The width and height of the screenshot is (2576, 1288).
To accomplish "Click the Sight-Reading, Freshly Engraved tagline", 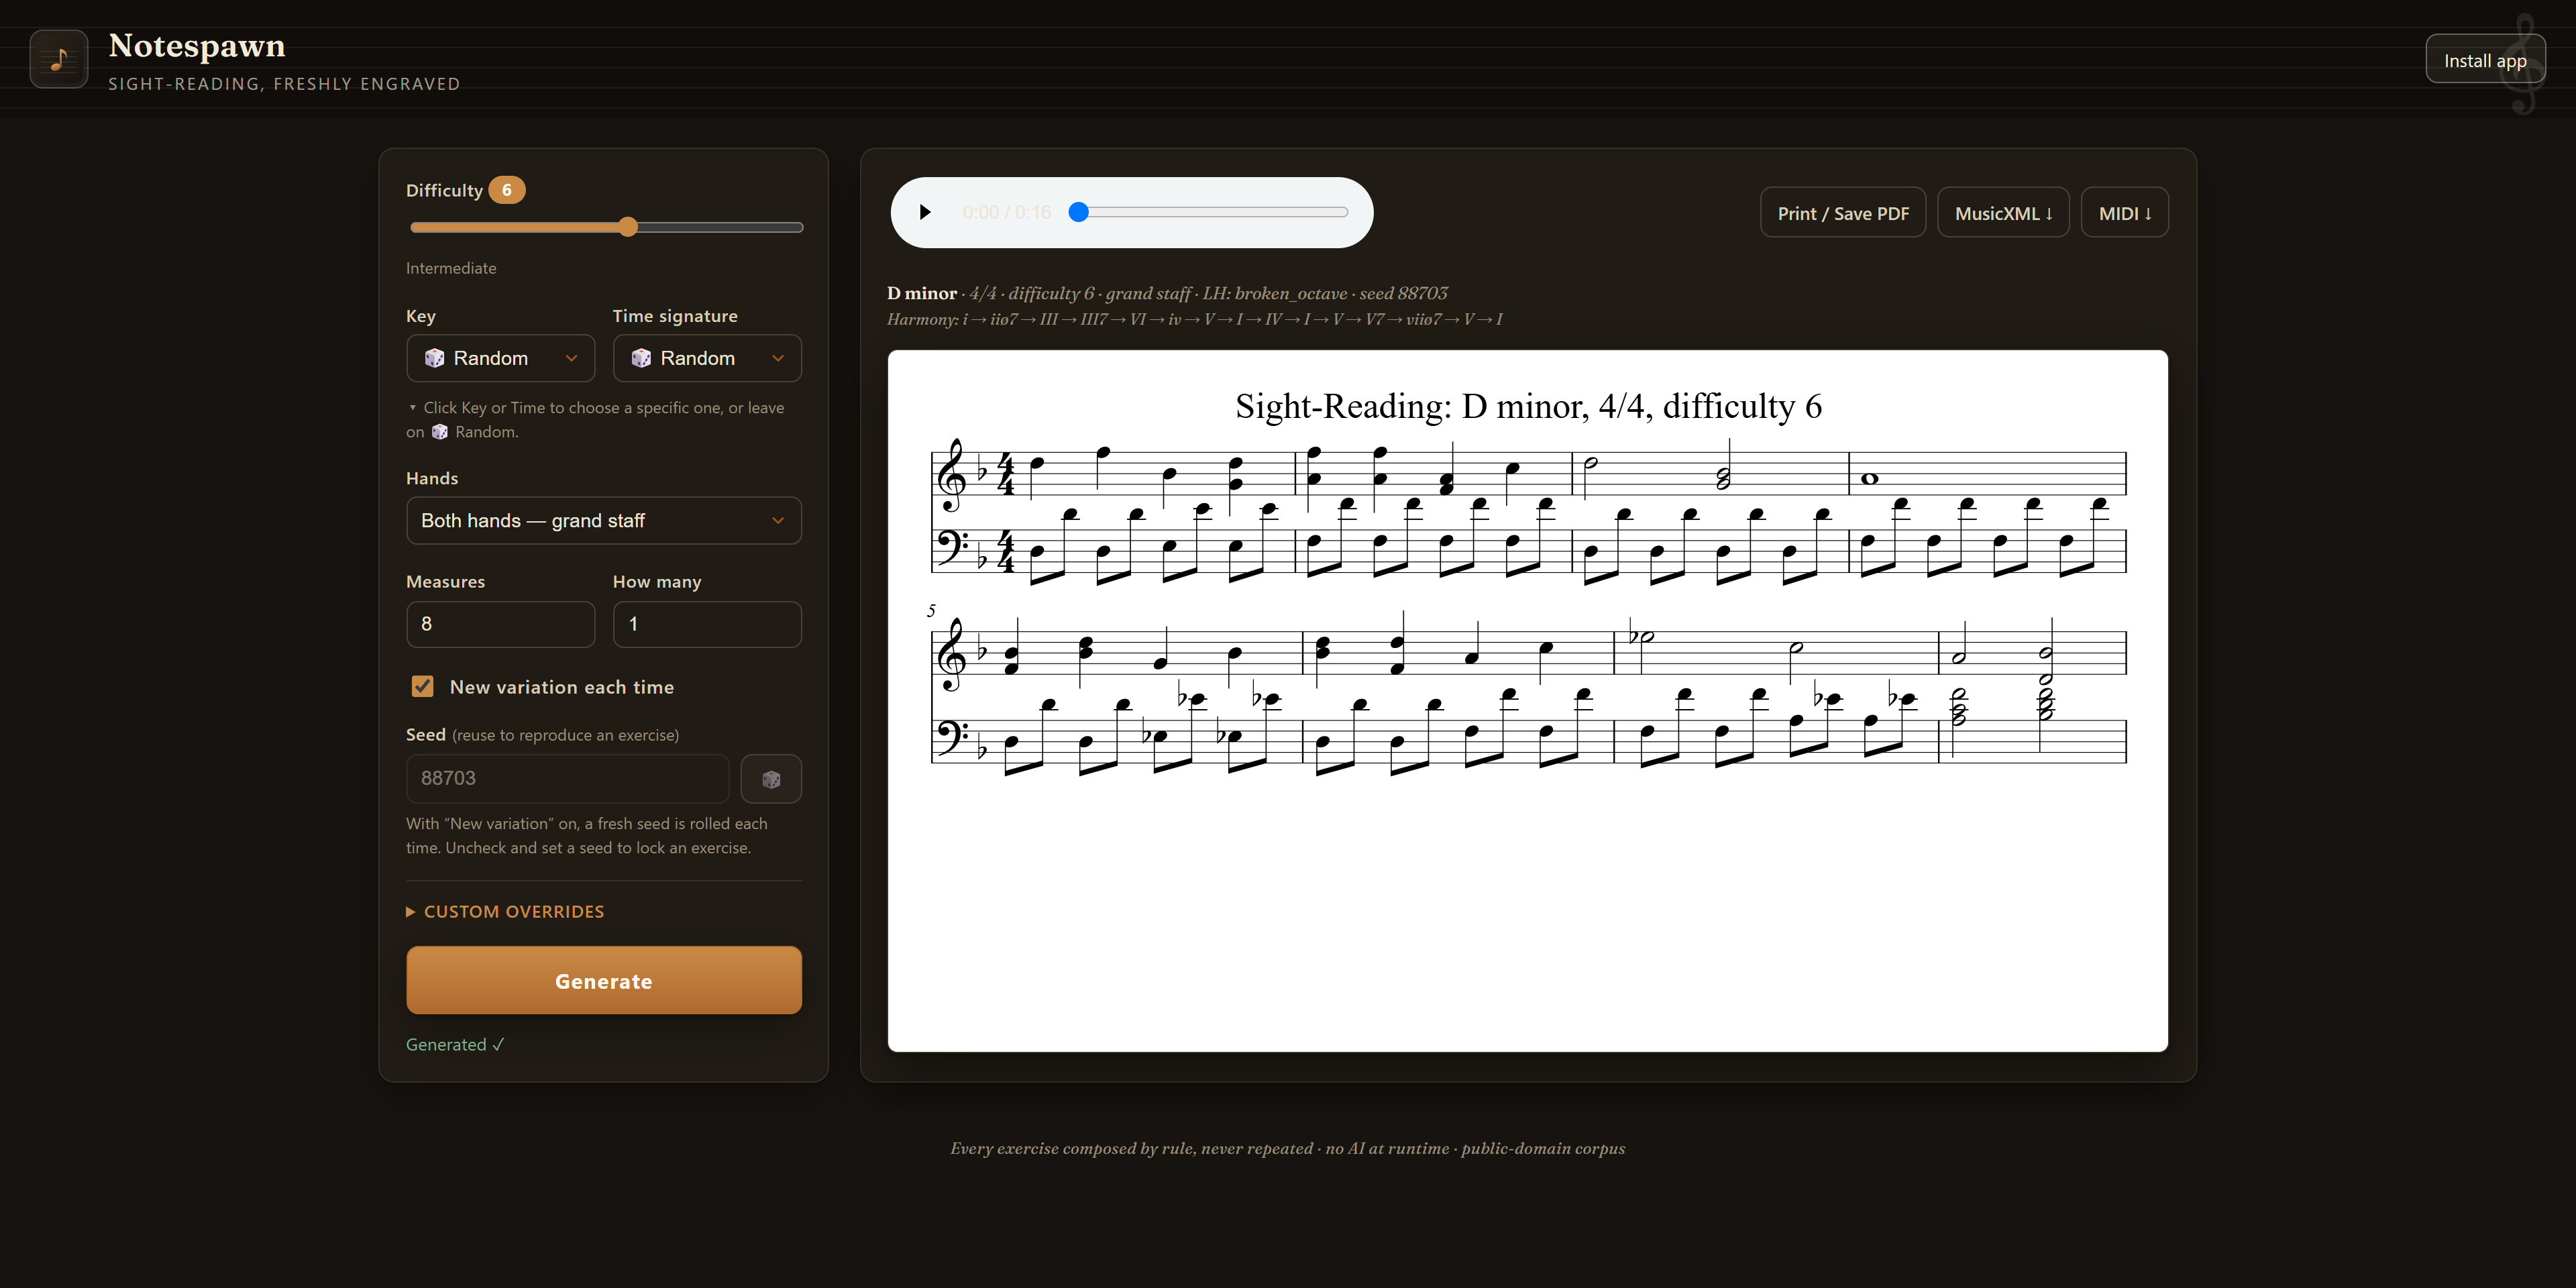I will tap(284, 84).
